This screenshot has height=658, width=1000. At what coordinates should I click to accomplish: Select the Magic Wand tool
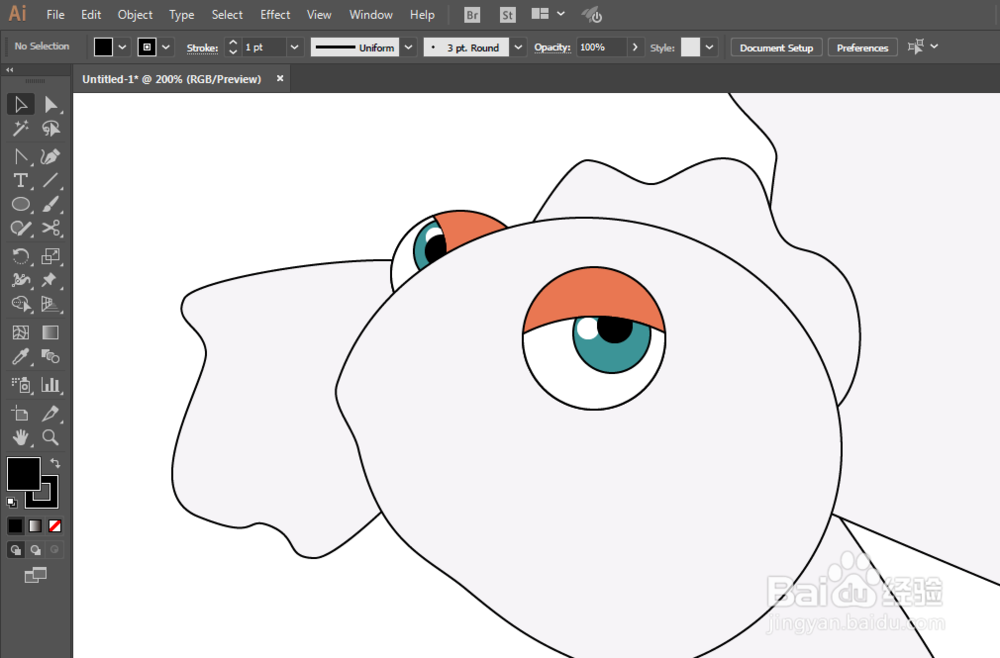point(20,129)
